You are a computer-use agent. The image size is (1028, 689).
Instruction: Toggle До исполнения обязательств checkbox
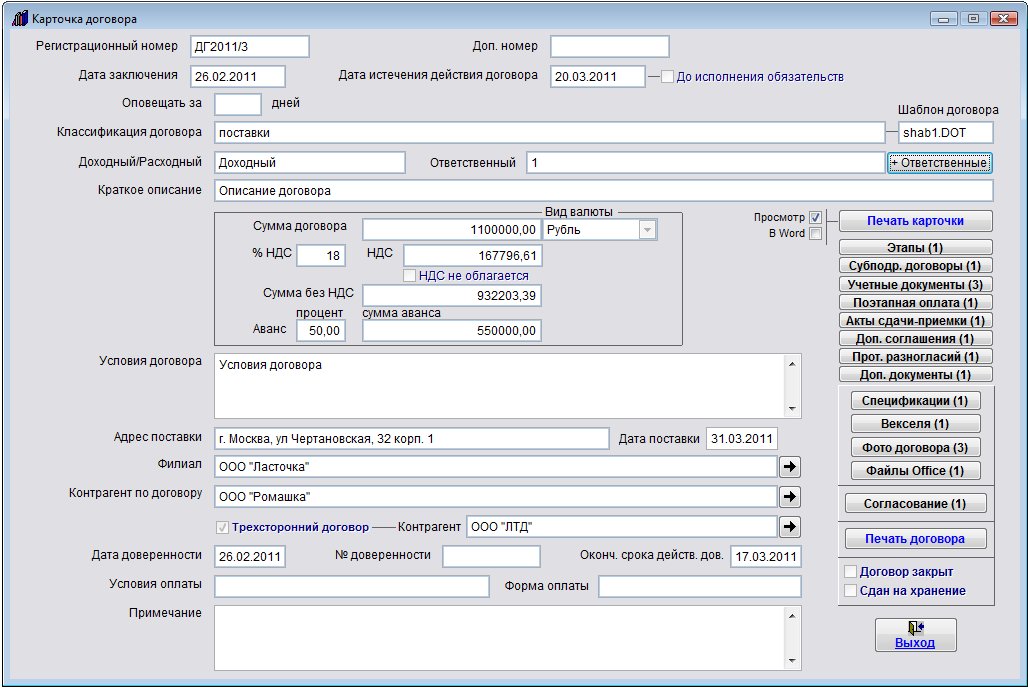[668, 76]
